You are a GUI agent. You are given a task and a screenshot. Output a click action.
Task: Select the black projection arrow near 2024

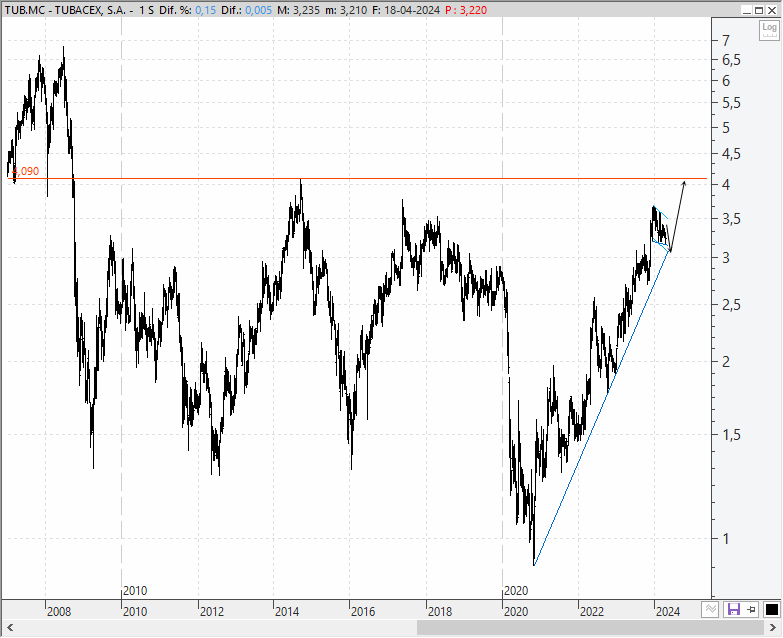pyautogui.click(x=678, y=216)
